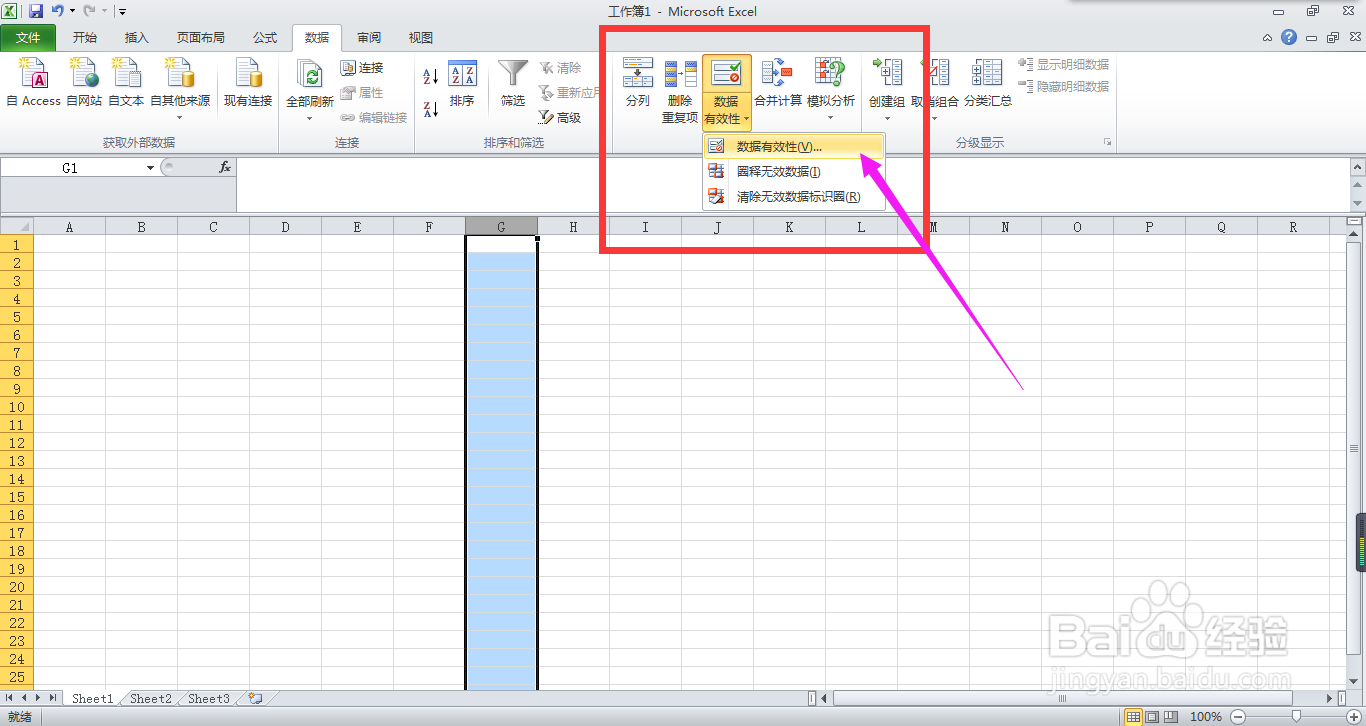Switch to the 公式 ribbon tab
The height and width of the screenshot is (726, 1366).
[264, 37]
